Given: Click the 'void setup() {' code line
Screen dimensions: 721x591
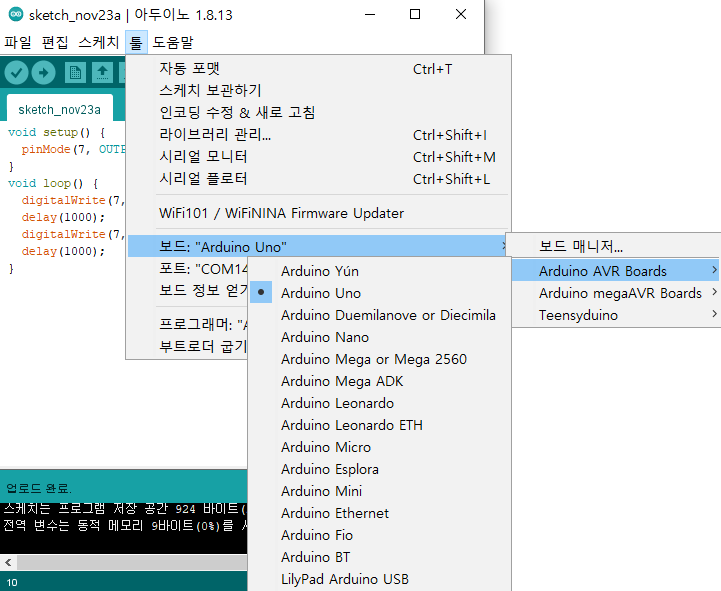Looking at the screenshot, I should tap(57, 132).
